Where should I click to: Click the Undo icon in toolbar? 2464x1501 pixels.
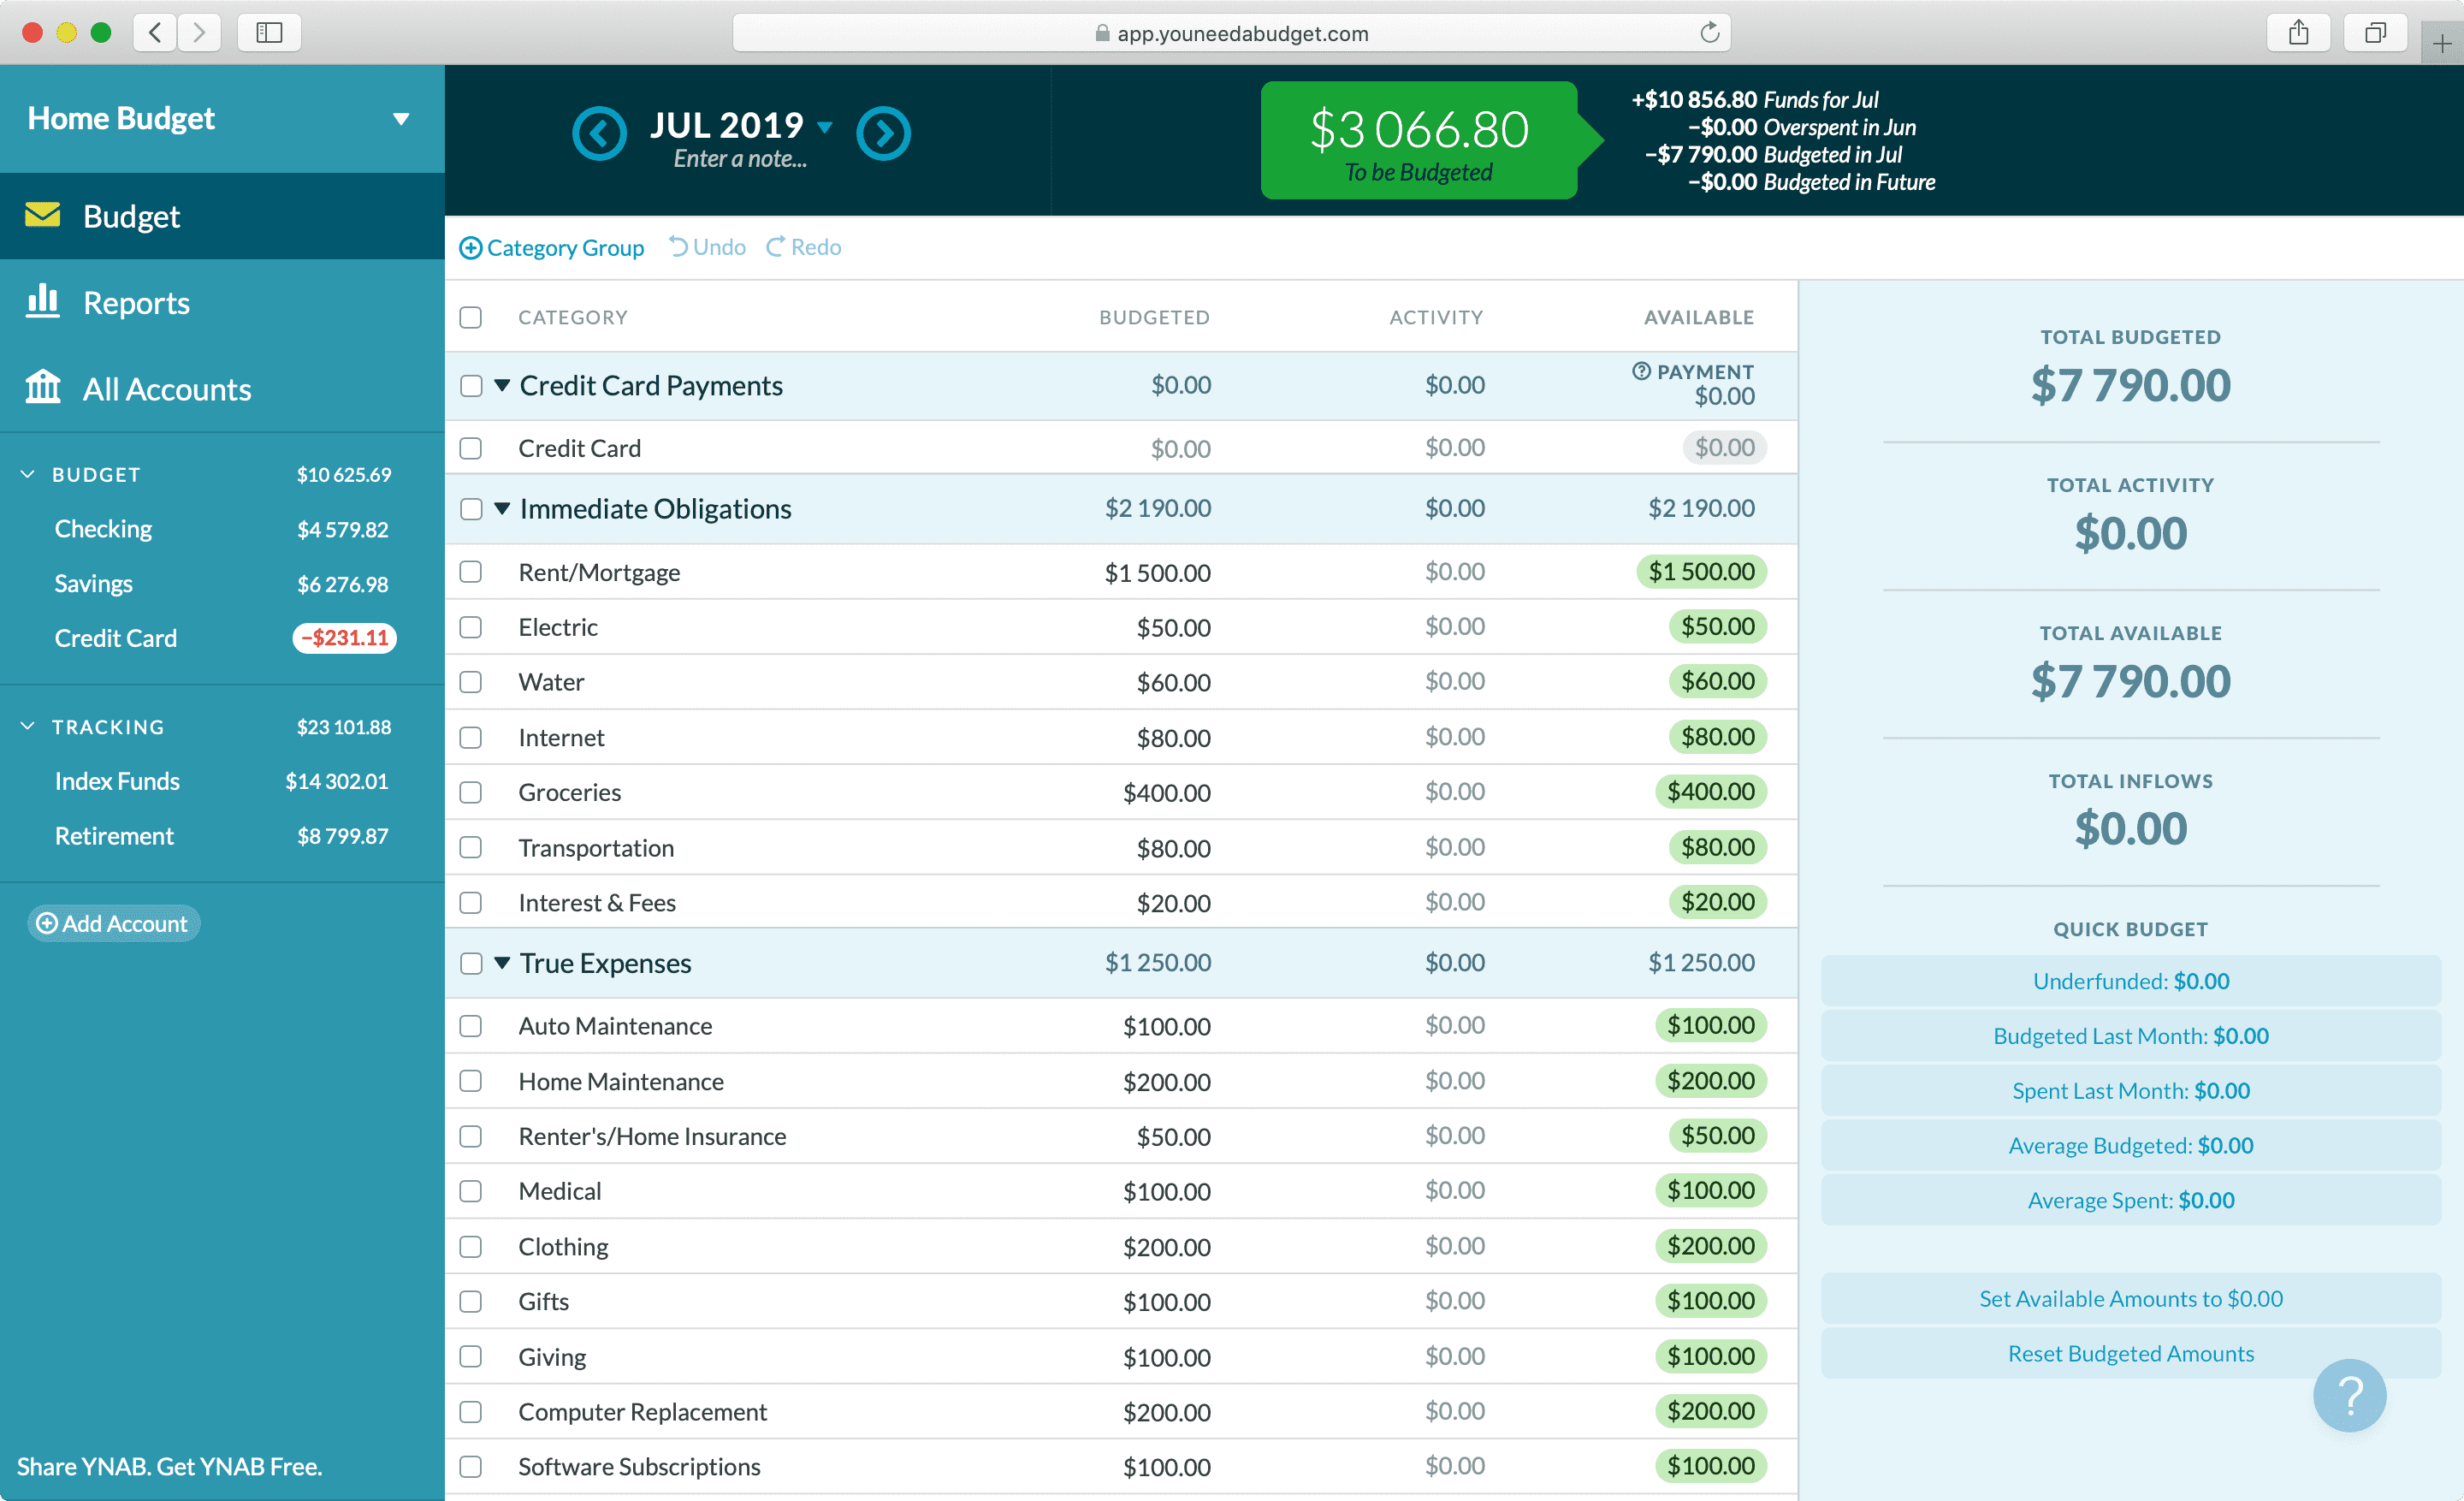[x=684, y=246]
